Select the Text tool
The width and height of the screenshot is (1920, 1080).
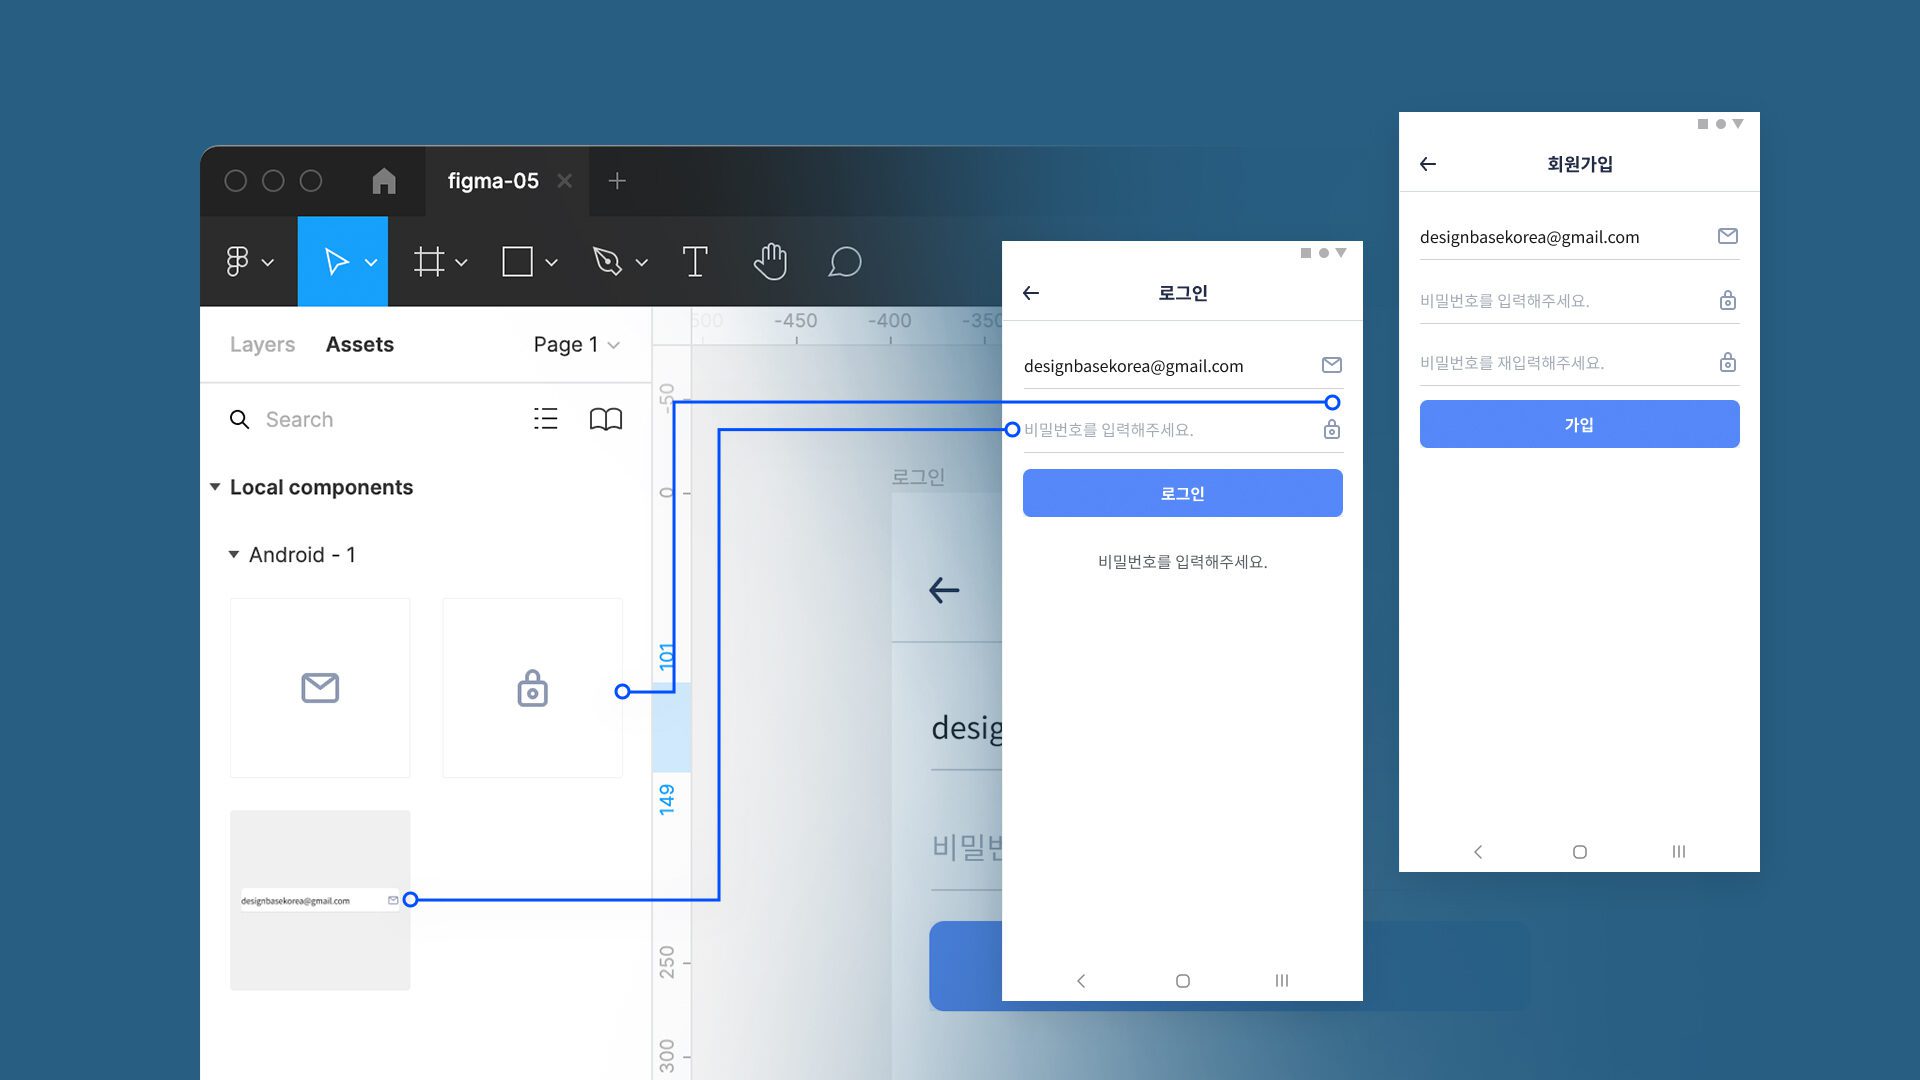click(695, 262)
